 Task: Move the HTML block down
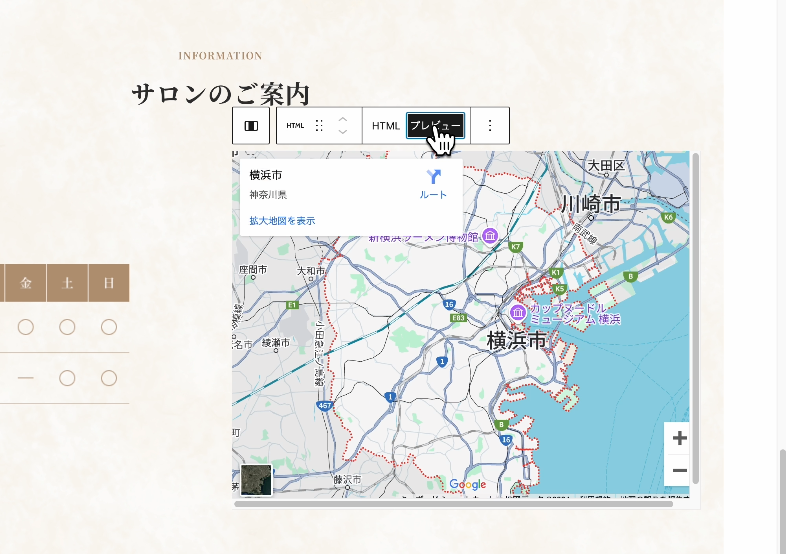[343, 133]
